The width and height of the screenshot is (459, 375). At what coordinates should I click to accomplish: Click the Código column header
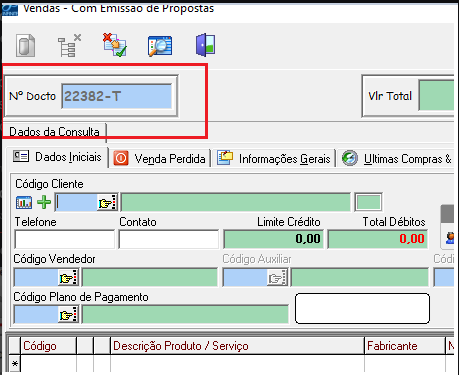pos(49,346)
